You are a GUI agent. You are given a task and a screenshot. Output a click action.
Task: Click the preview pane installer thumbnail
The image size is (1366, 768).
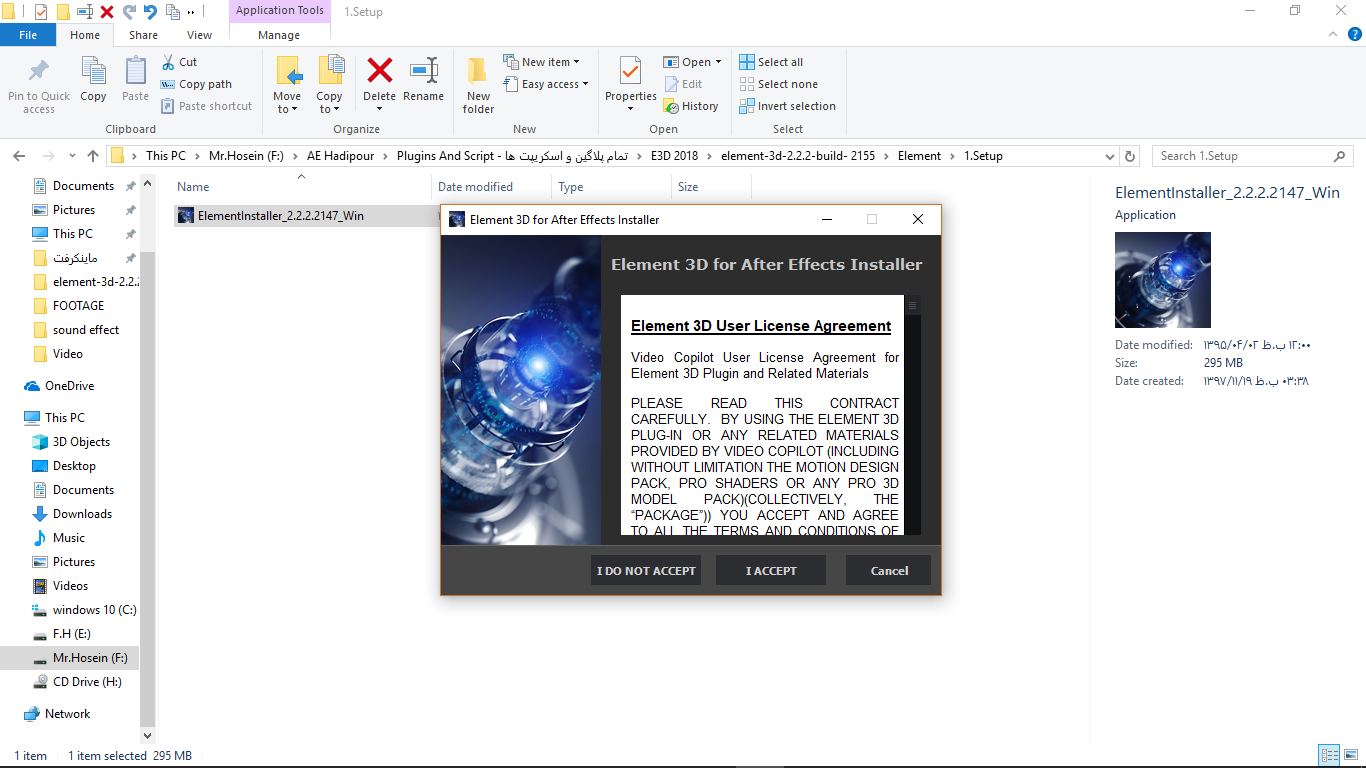[1162, 280]
